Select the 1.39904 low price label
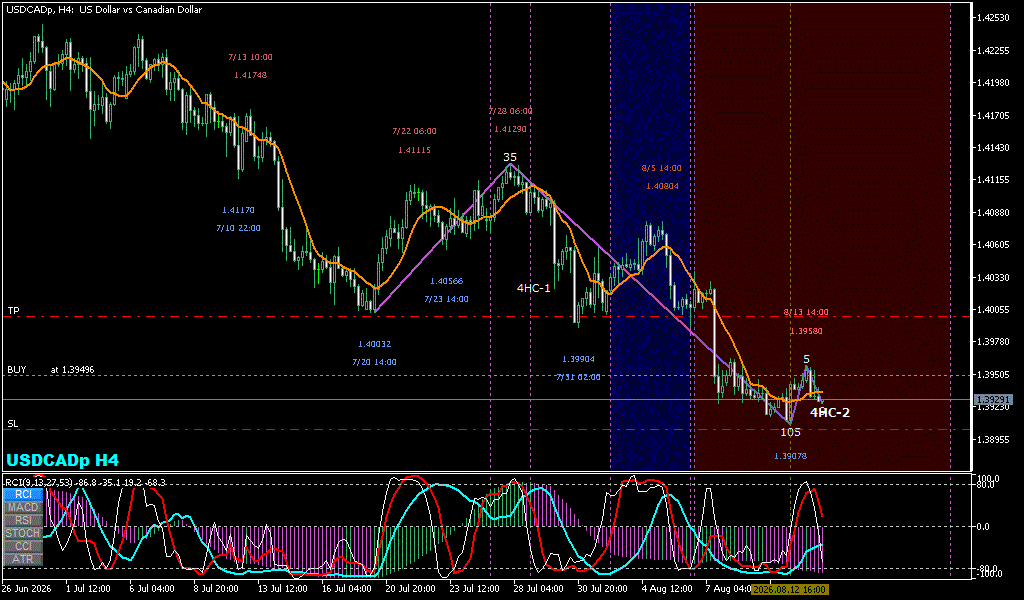1024x600 pixels. click(579, 359)
